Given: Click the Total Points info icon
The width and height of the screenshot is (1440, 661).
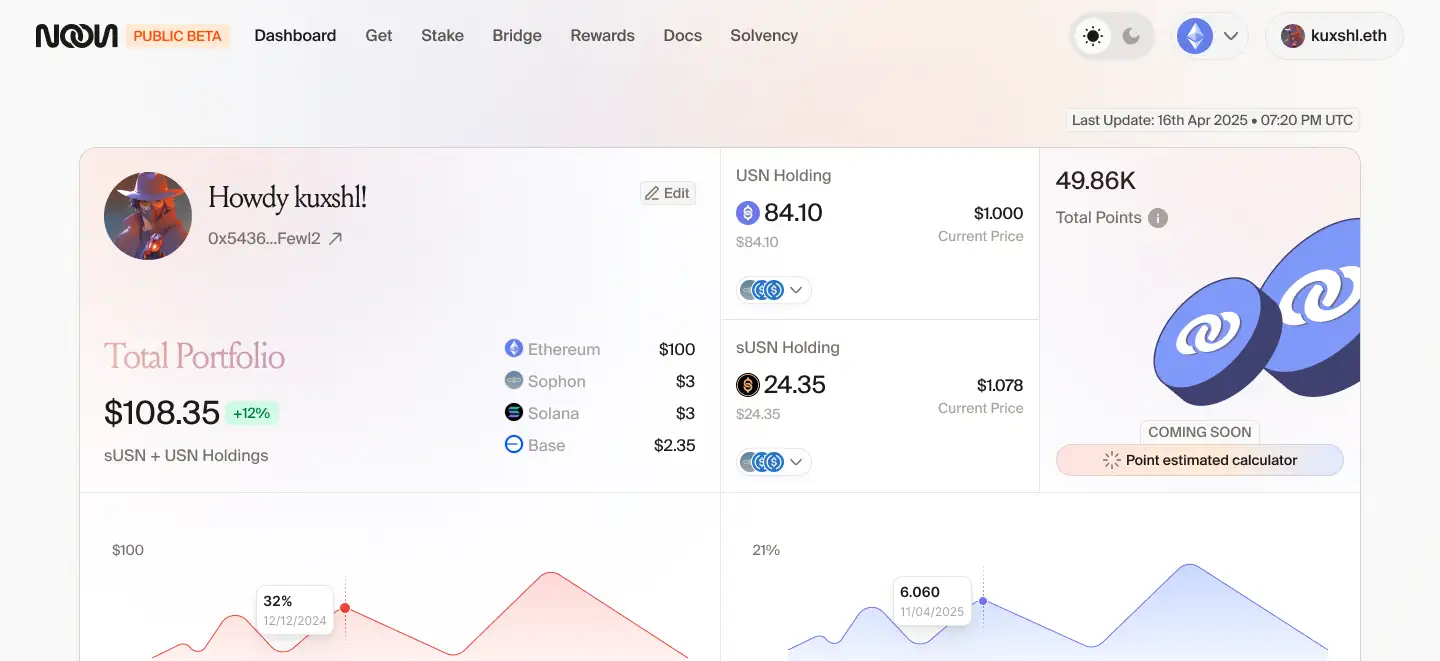Looking at the screenshot, I should click(x=1158, y=218).
